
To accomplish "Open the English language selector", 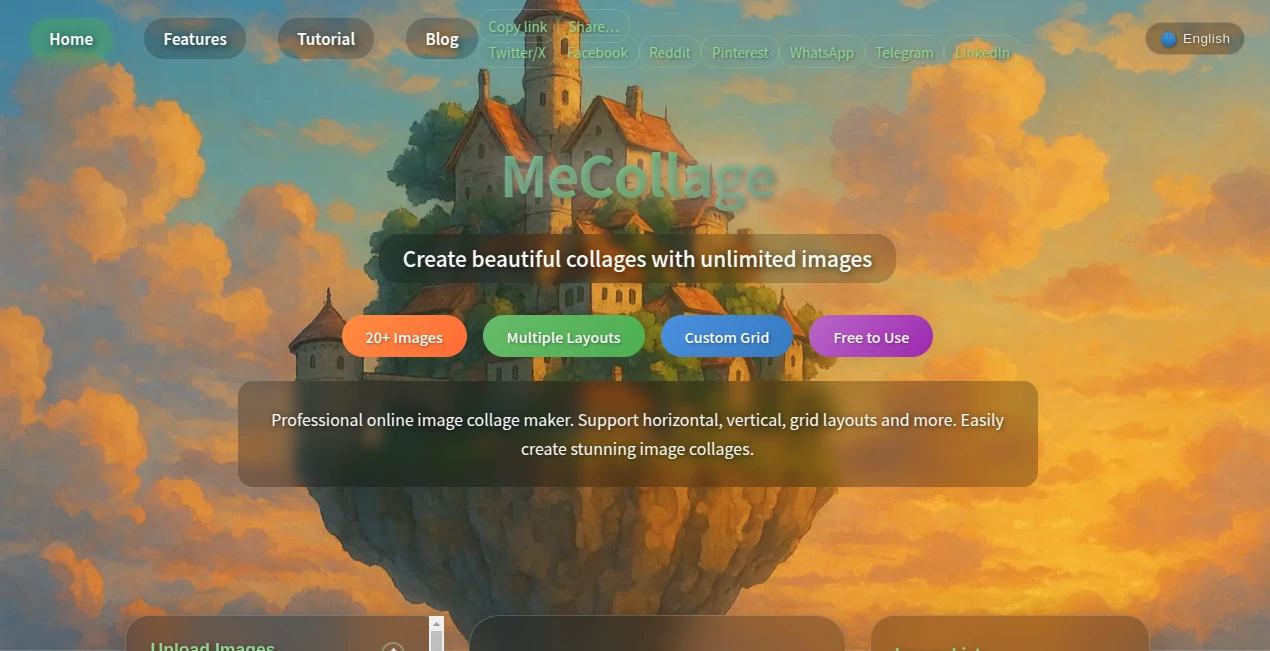I will pyautogui.click(x=1195, y=38).
